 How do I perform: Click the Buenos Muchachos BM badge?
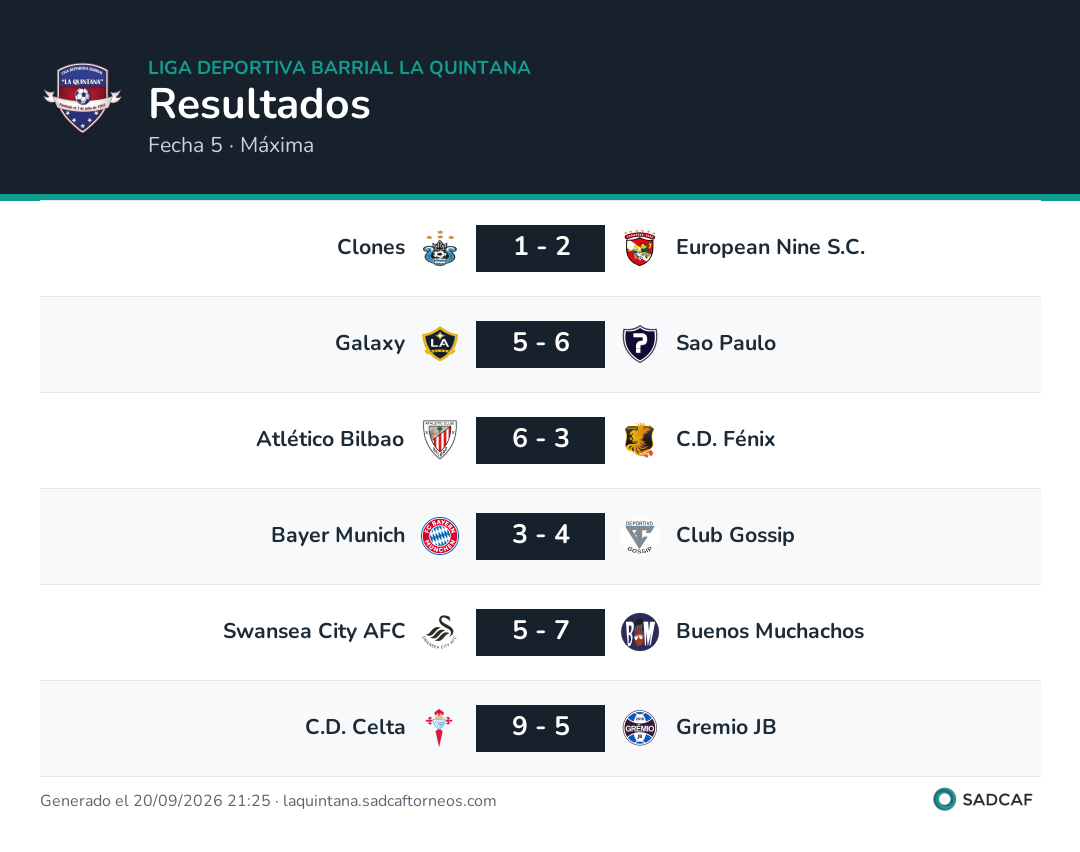pos(640,632)
